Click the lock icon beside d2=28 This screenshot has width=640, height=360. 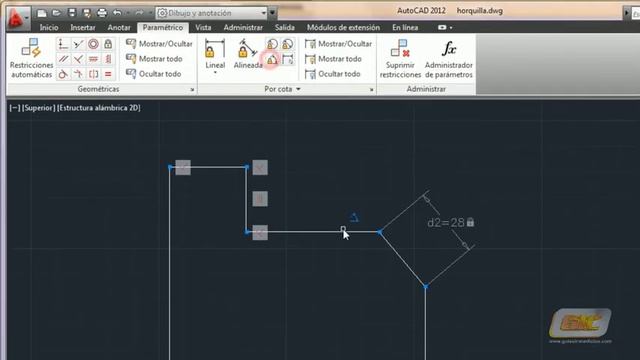point(470,222)
